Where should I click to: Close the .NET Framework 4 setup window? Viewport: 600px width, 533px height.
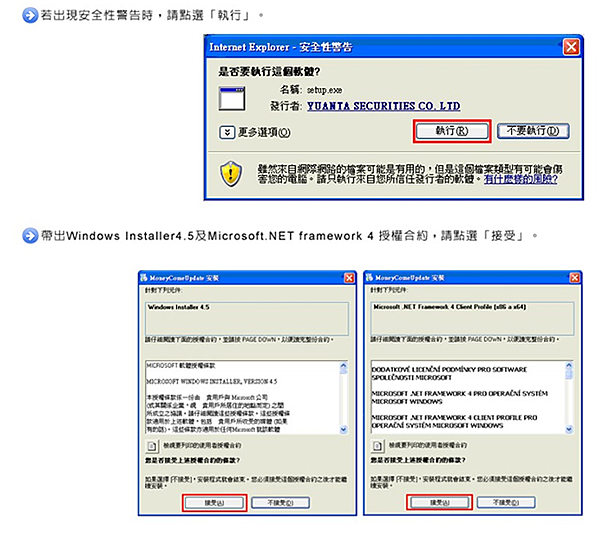coord(575,278)
